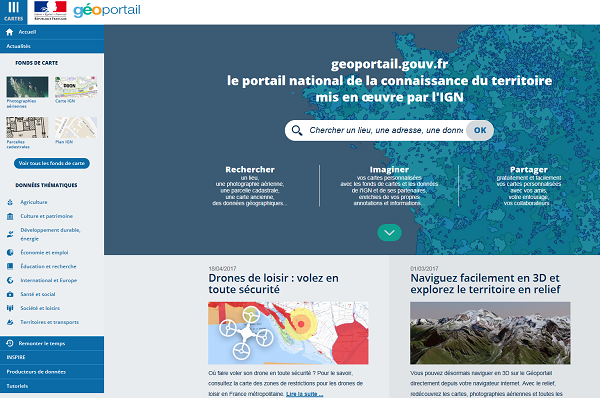Viewport: 600px width, 398px height.
Task: Click the 'FONDS DE CARTE' section title
Action: [37, 63]
